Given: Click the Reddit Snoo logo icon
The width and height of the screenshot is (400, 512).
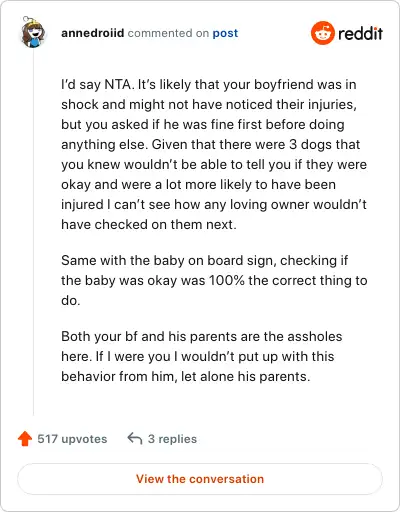Looking at the screenshot, I should coord(323,33).
